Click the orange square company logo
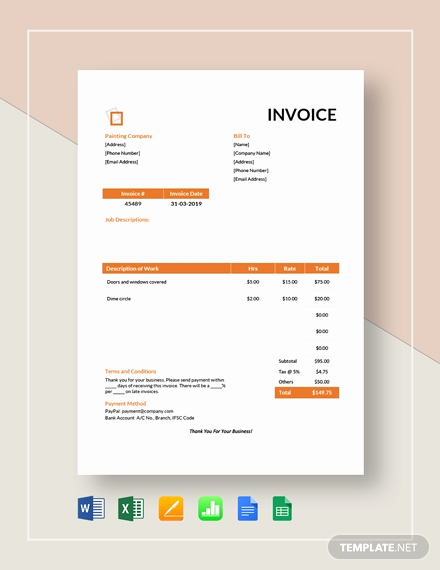Viewport: 440px width, 570px height. click(115, 117)
